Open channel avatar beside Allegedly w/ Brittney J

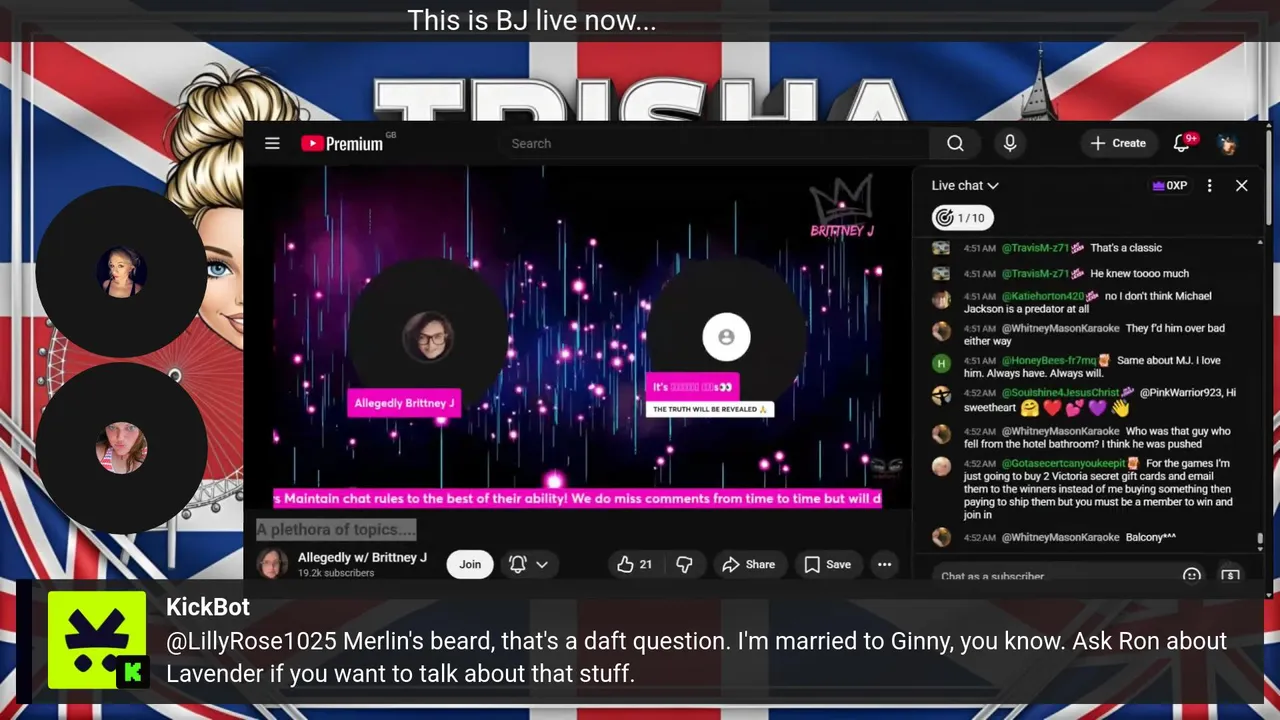271,564
